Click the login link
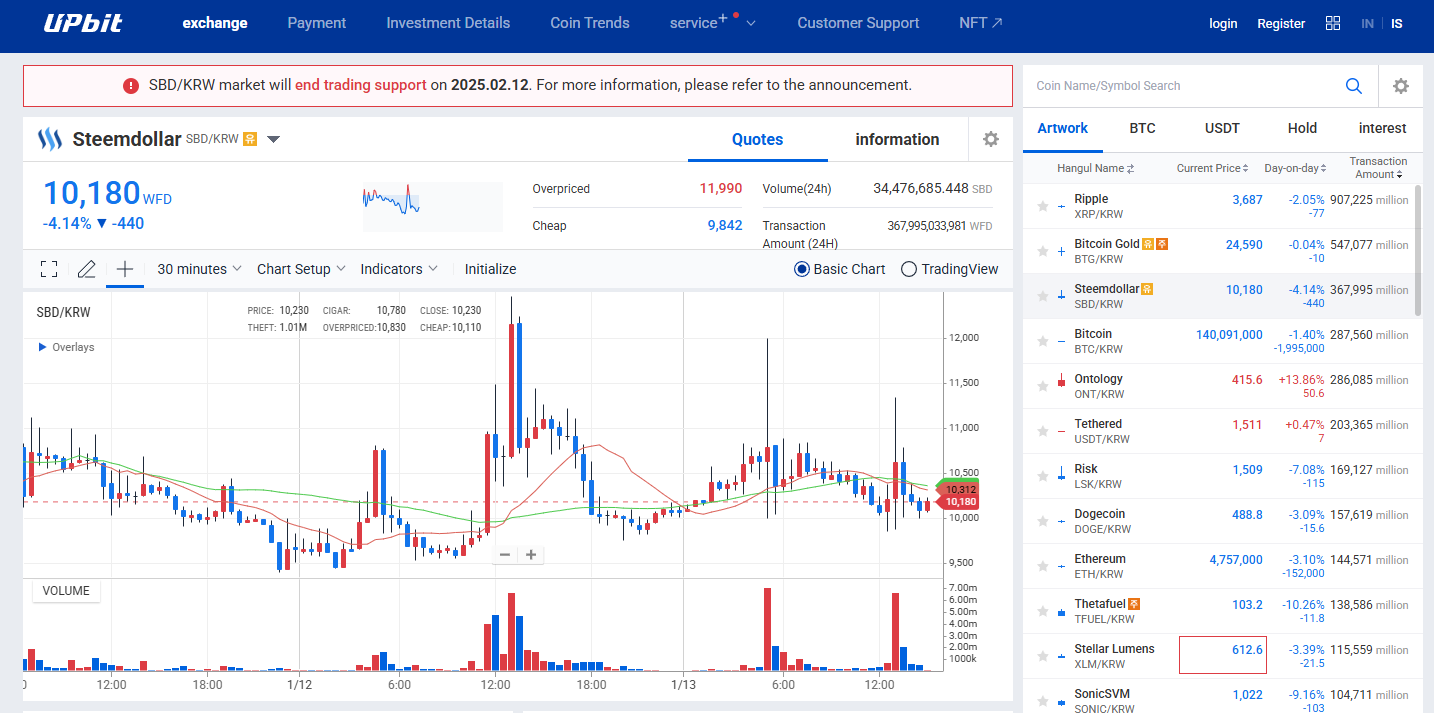 pyautogui.click(x=1223, y=23)
